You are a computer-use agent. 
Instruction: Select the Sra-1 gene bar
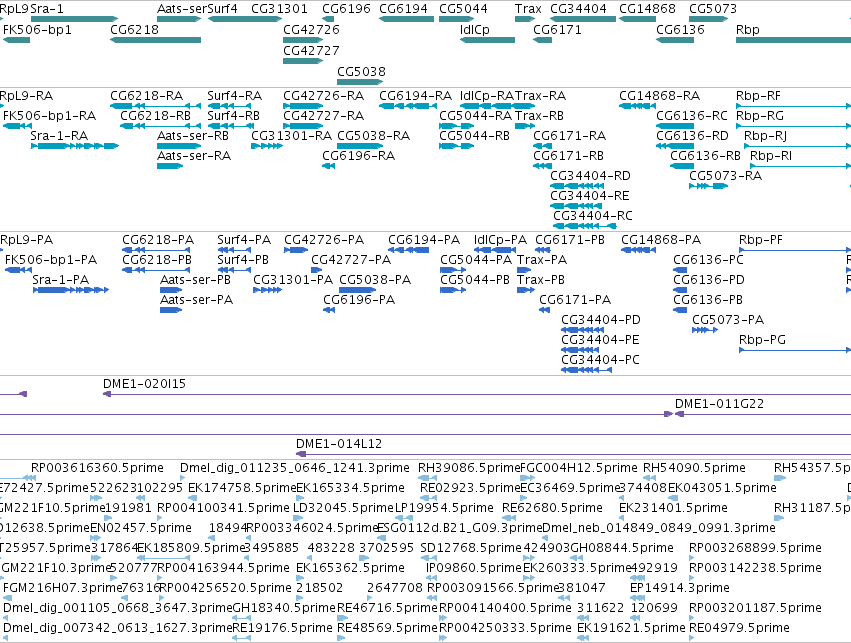(x=75, y=19)
